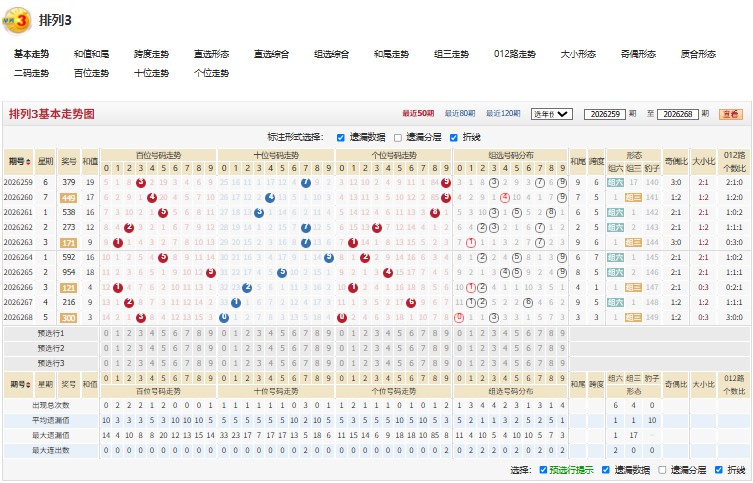Open the 和值和尾 tab
Viewport: 753px width, 483px height.
pos(91,54)
